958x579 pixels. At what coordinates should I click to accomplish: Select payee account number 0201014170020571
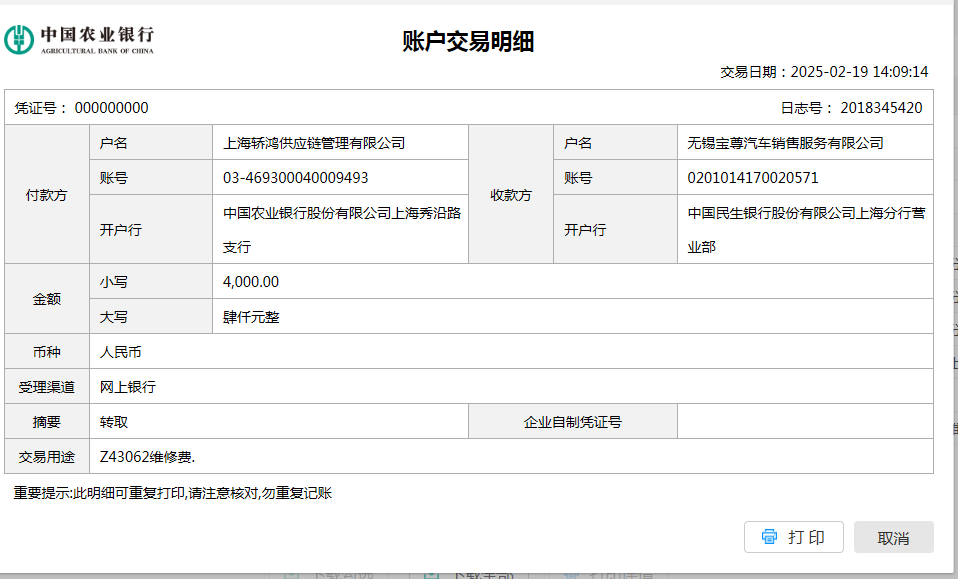(x=753, y=178)
